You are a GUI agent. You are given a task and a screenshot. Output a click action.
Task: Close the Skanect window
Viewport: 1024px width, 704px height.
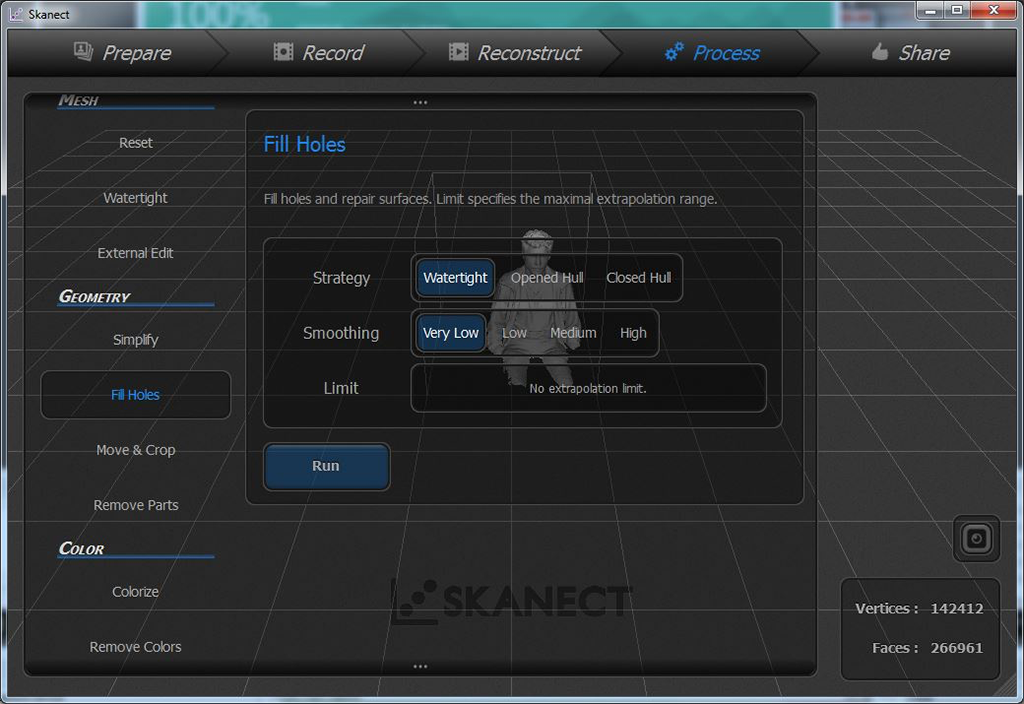994,10
